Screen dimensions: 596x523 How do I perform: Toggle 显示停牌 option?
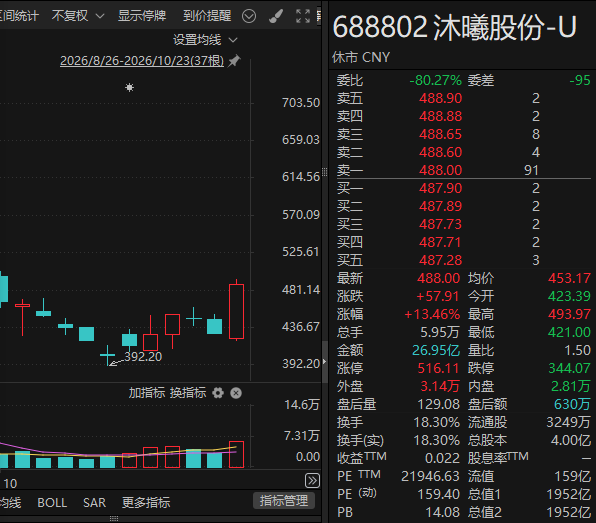click(142, 16)
